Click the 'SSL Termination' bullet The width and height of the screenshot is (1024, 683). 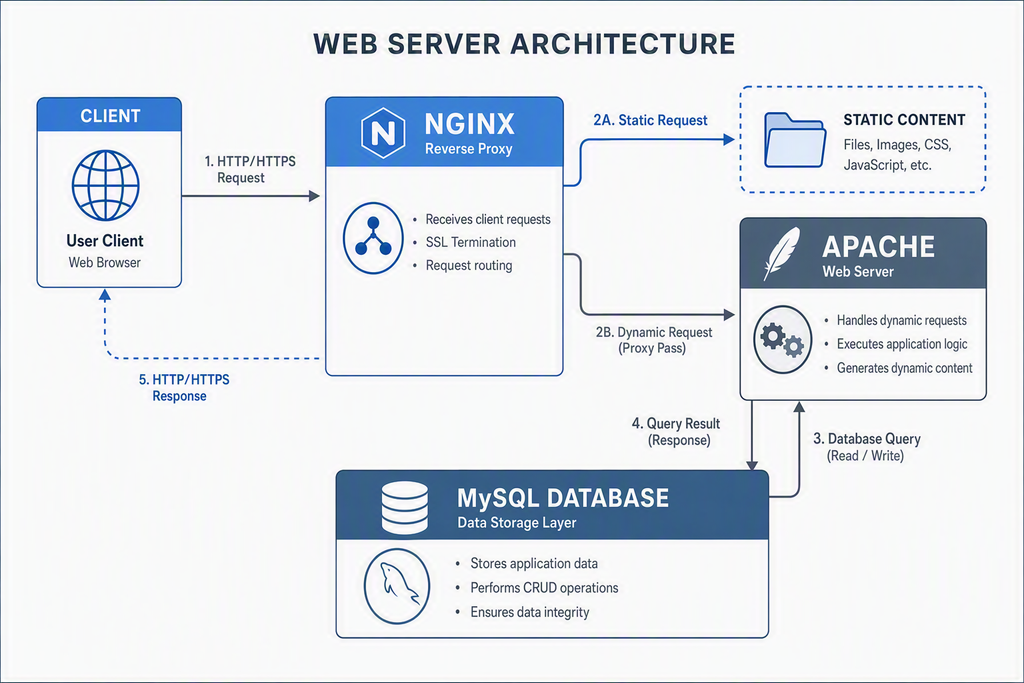click(471, 242)
